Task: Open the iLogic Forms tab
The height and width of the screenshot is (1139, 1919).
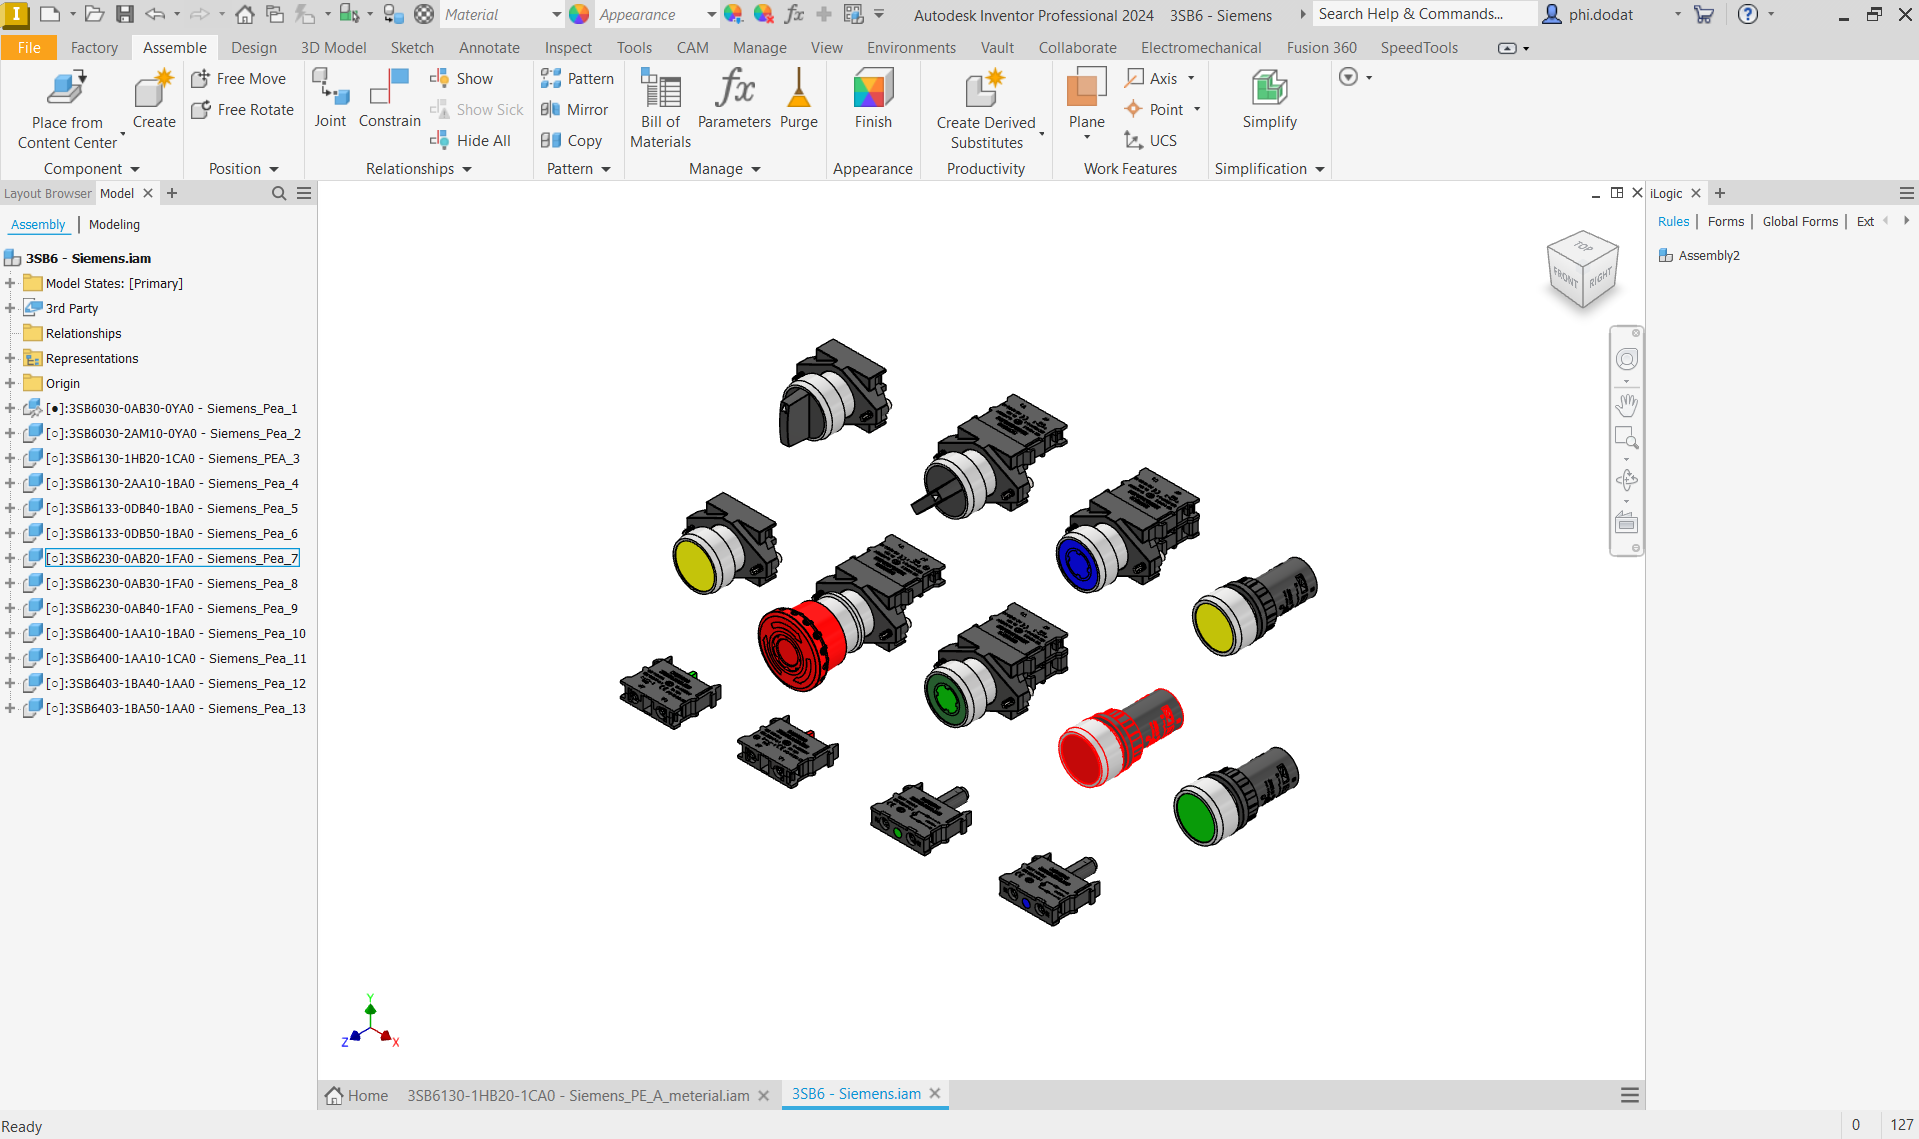Action: 1725,222
